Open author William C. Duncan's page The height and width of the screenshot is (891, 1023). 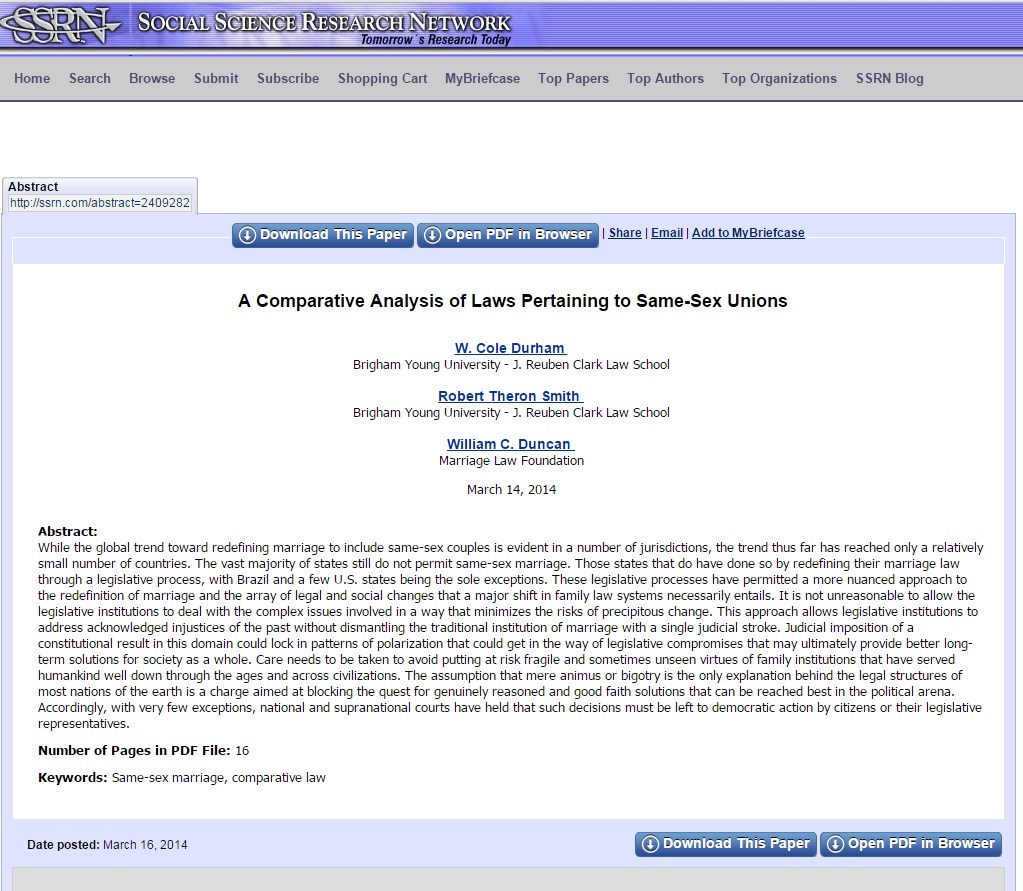pos(510,444)
